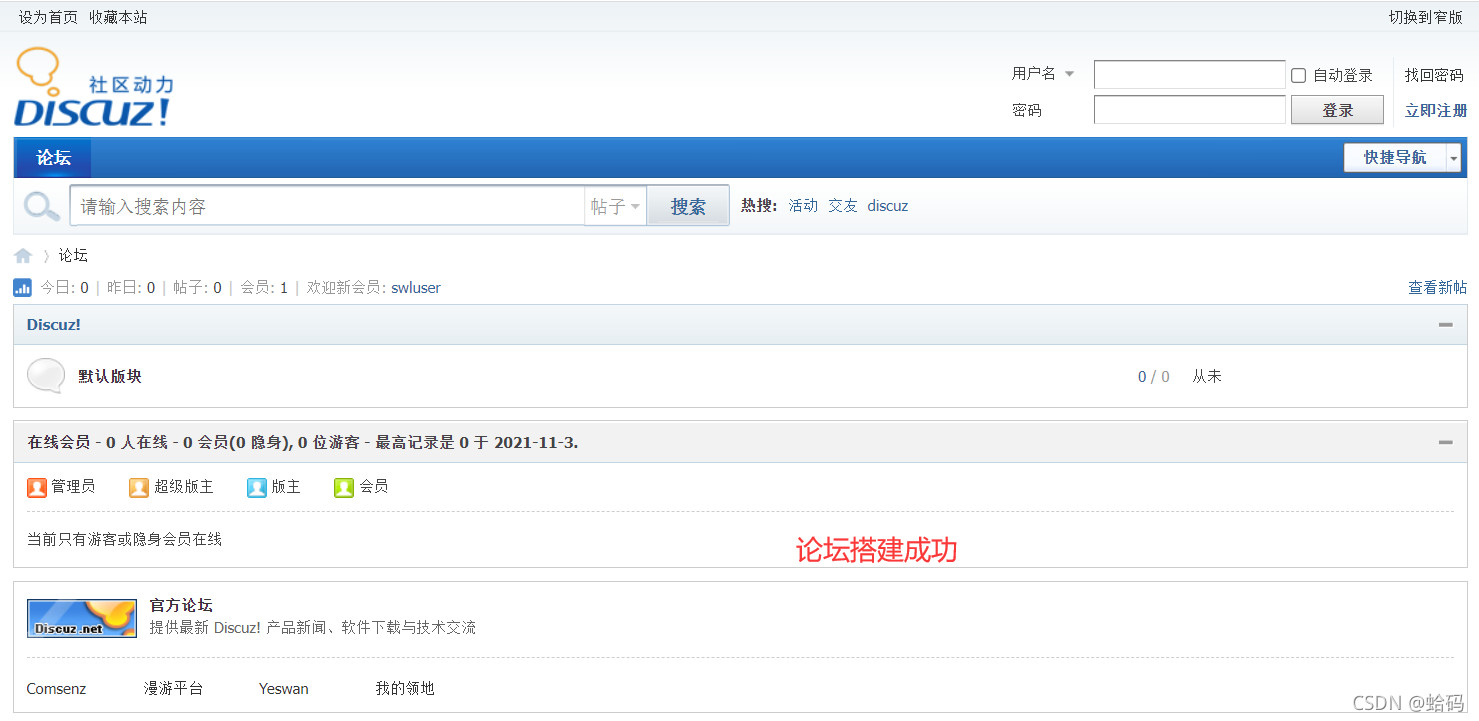Focus the 密码 input field

[x=1189, y=110]
